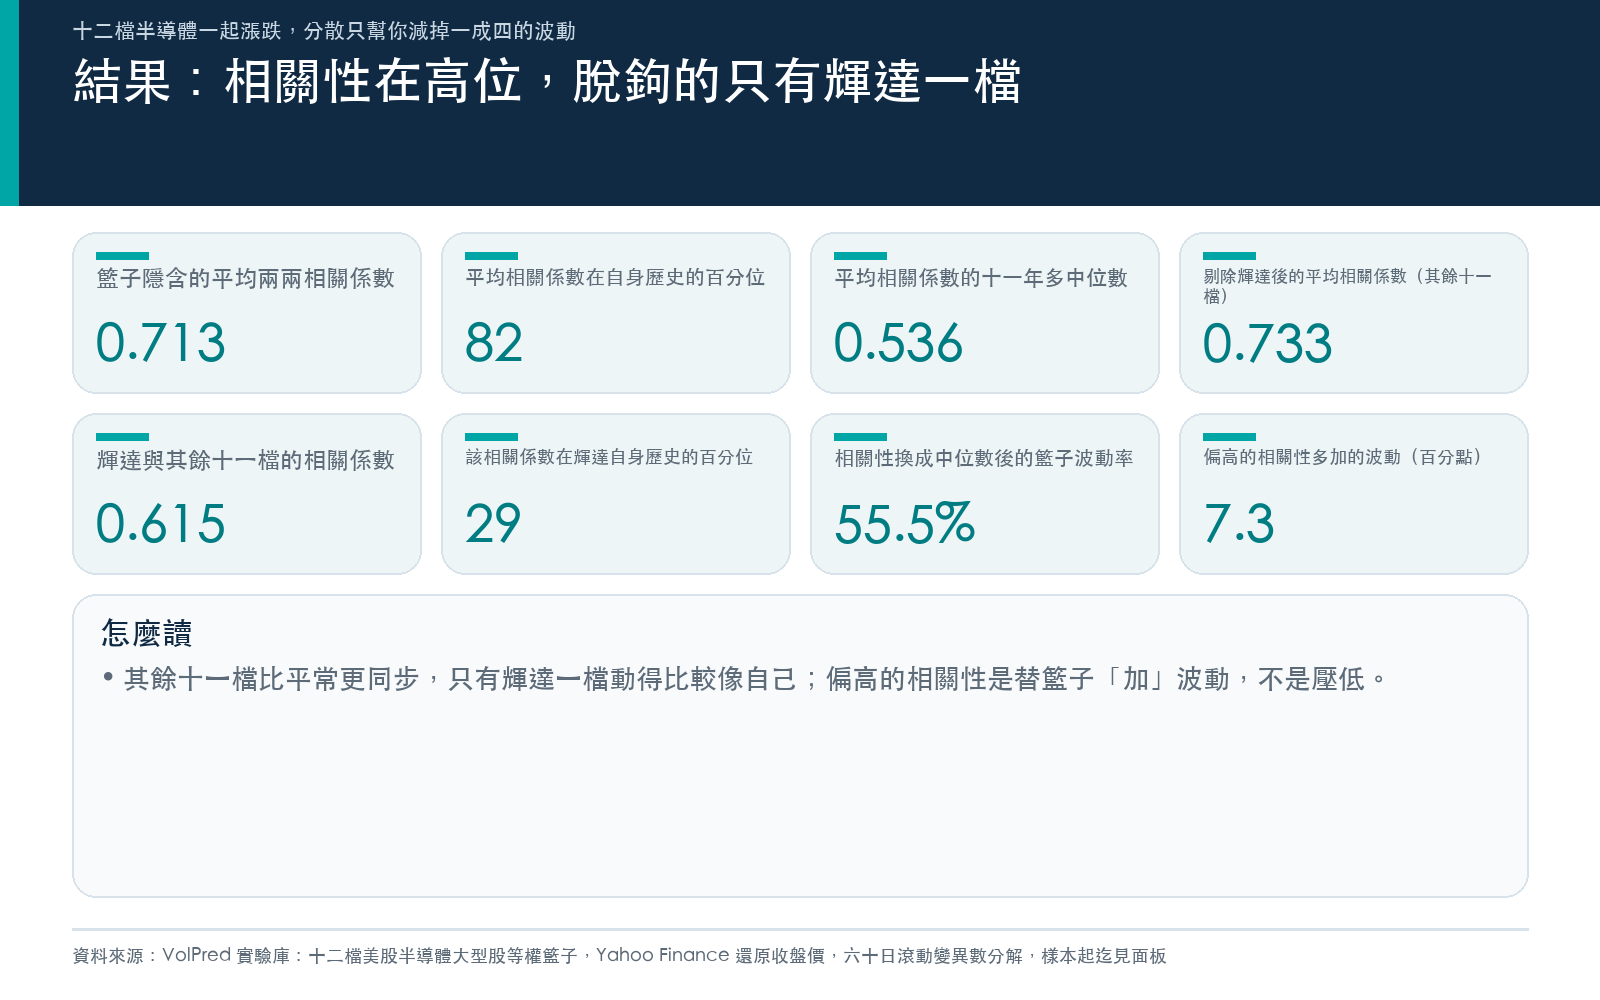The width and height of the screenshot is (1600, 1000).
Task: Click the value 0.733
Action: 1267,343
